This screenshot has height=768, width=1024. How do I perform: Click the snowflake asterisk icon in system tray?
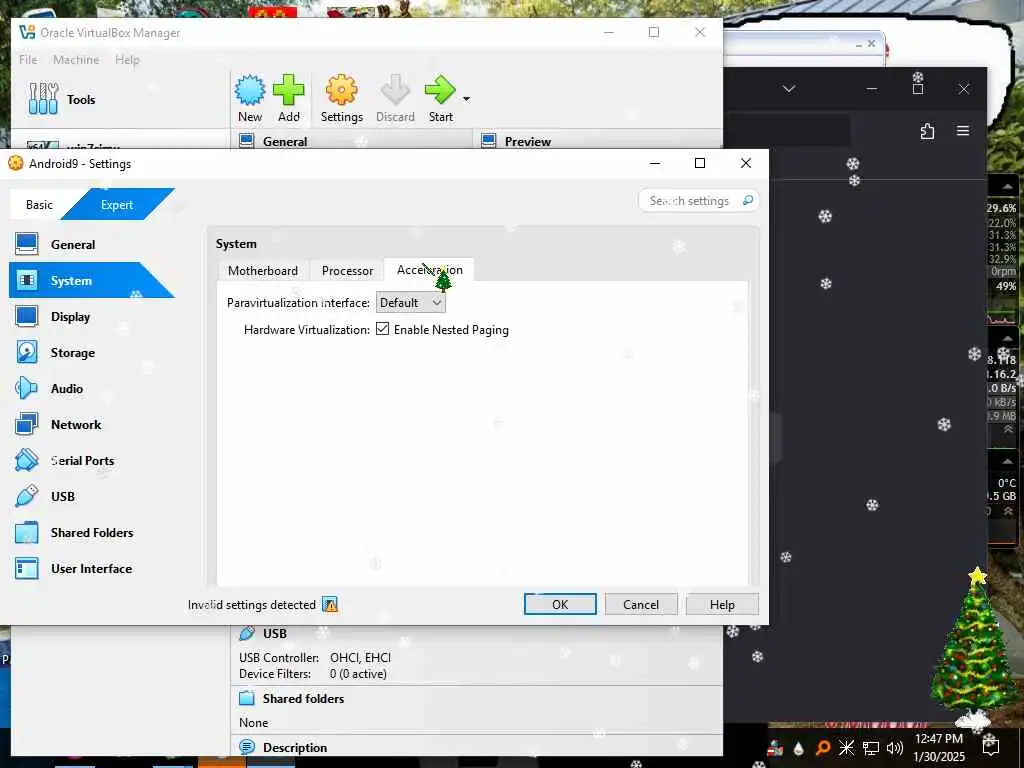(x=846, y=748)
